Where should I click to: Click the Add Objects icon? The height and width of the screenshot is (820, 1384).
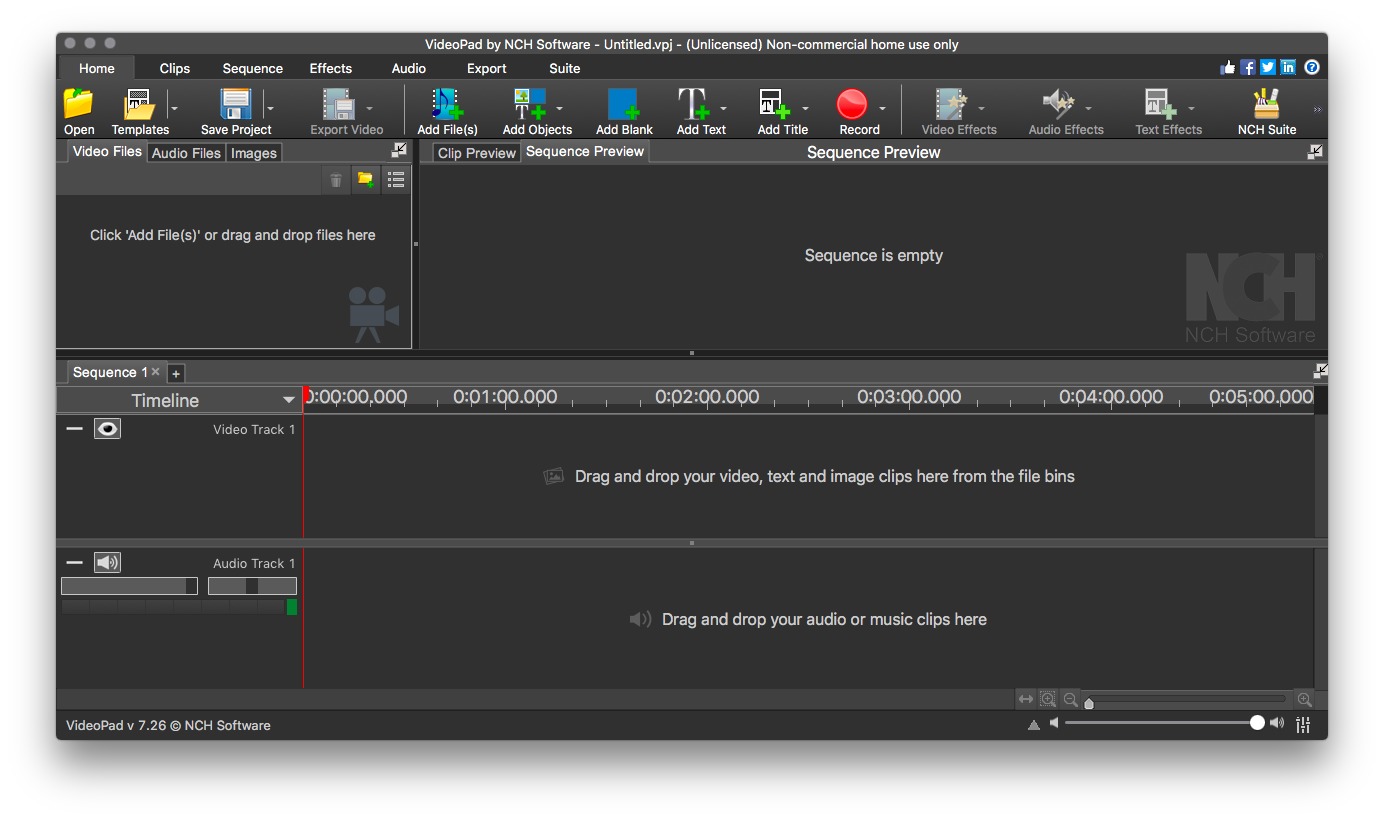coord(530,104)
